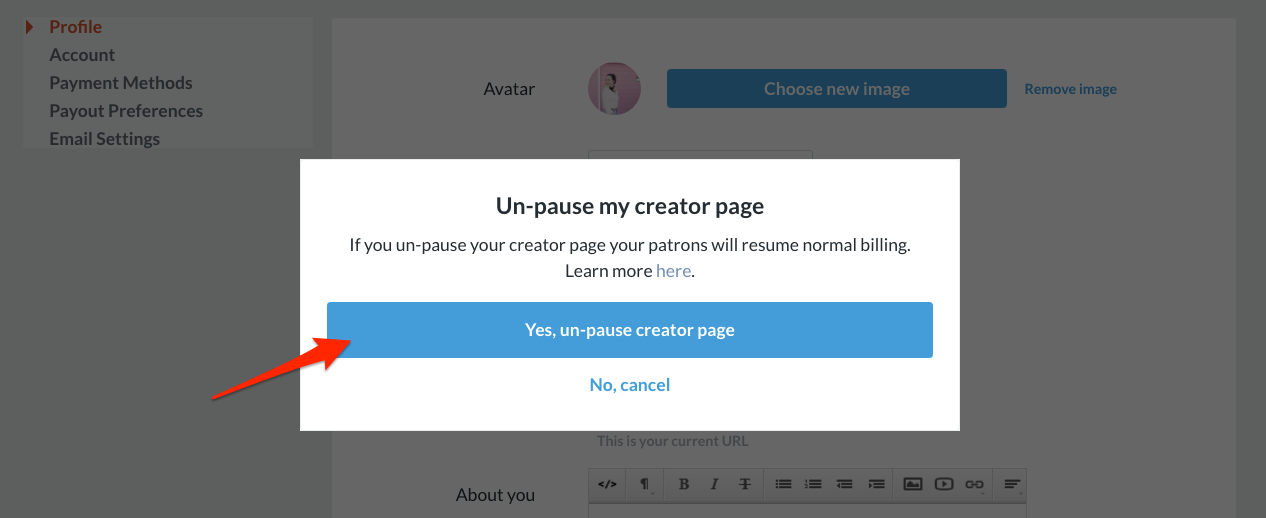Image resolution: width=1266 pixels, height=518 pixels.
Task: Open Email Settings in sidebar
Action: click(x=105, y=139)
